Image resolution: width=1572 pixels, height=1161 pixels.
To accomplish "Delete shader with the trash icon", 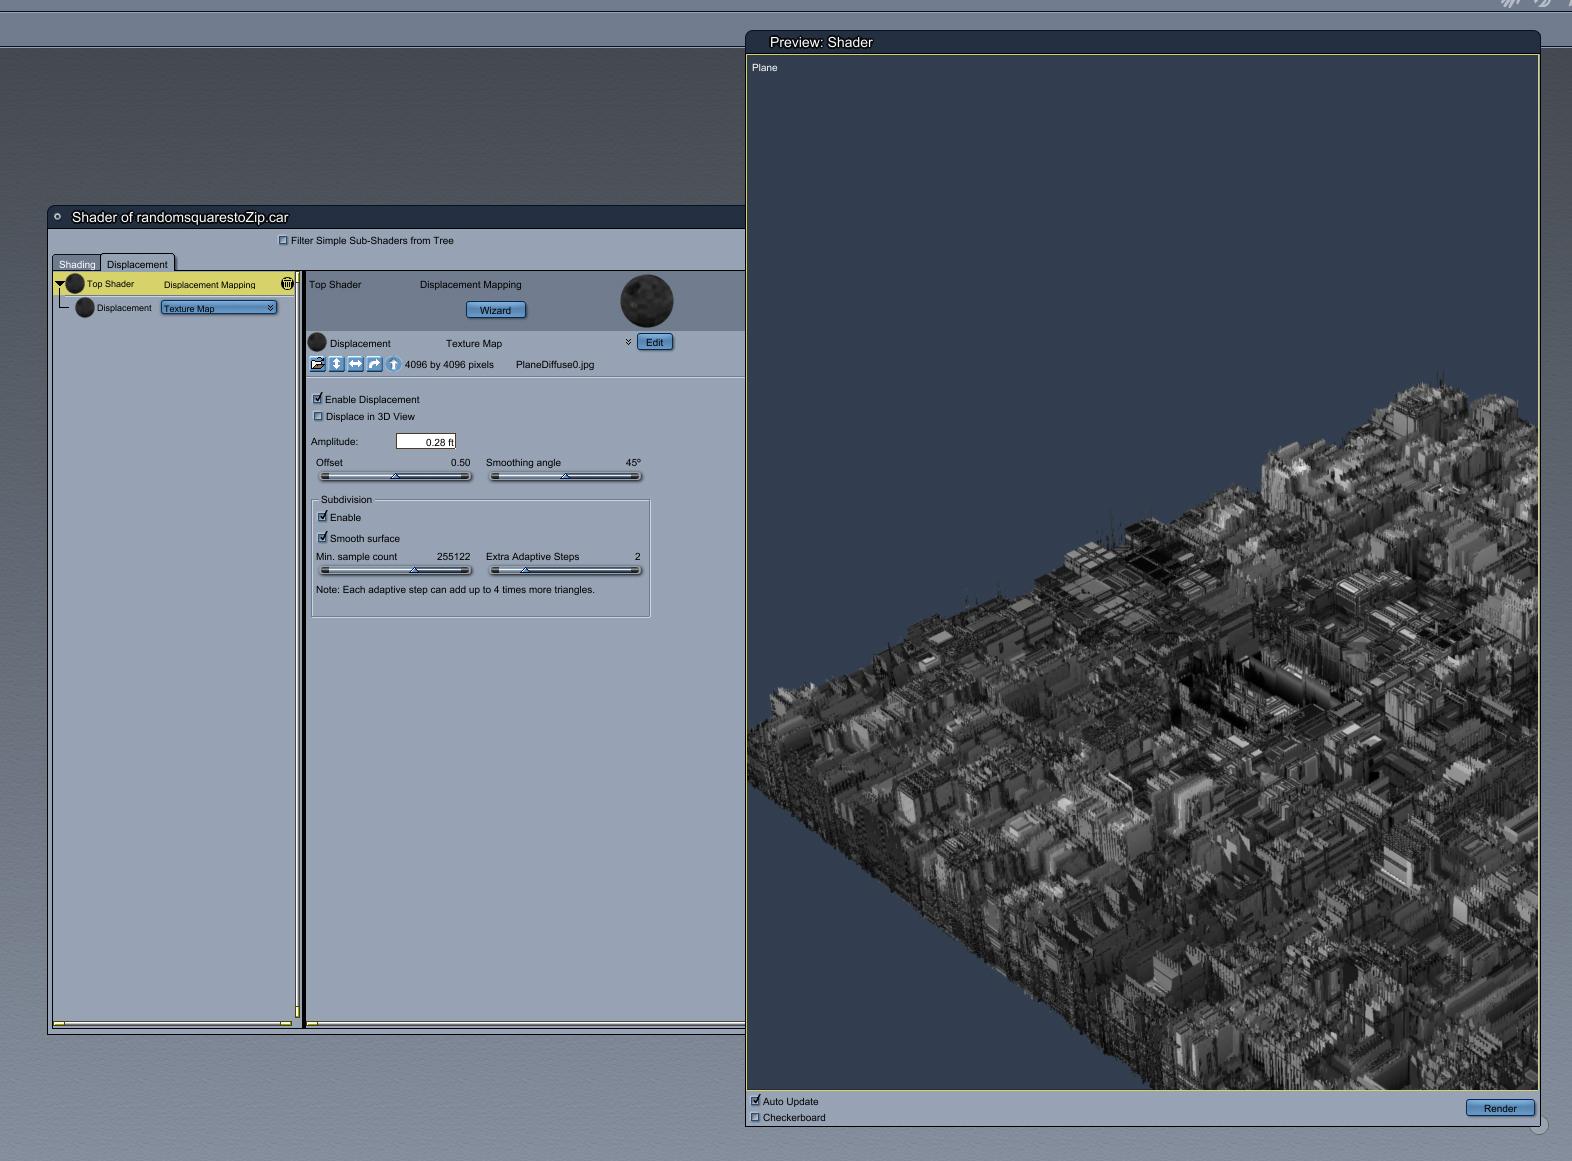I will [287, 284].
